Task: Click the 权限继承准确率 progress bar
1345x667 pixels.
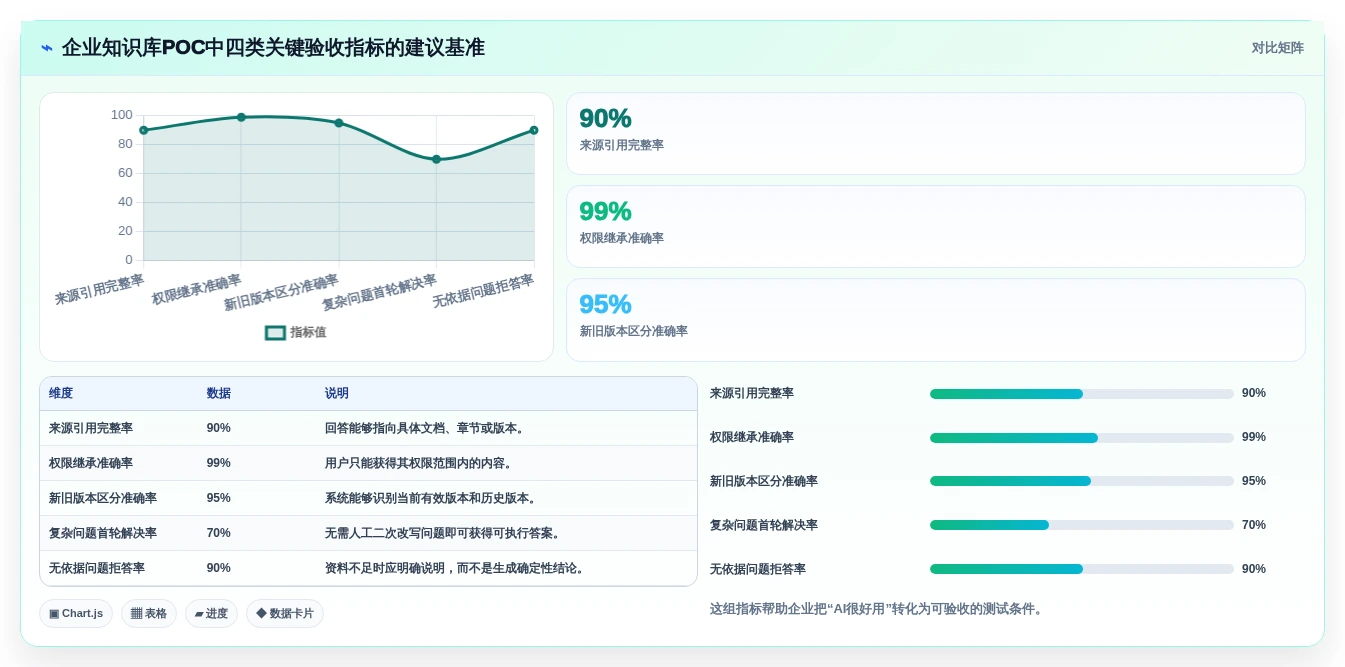Action: click(1081, 438)
